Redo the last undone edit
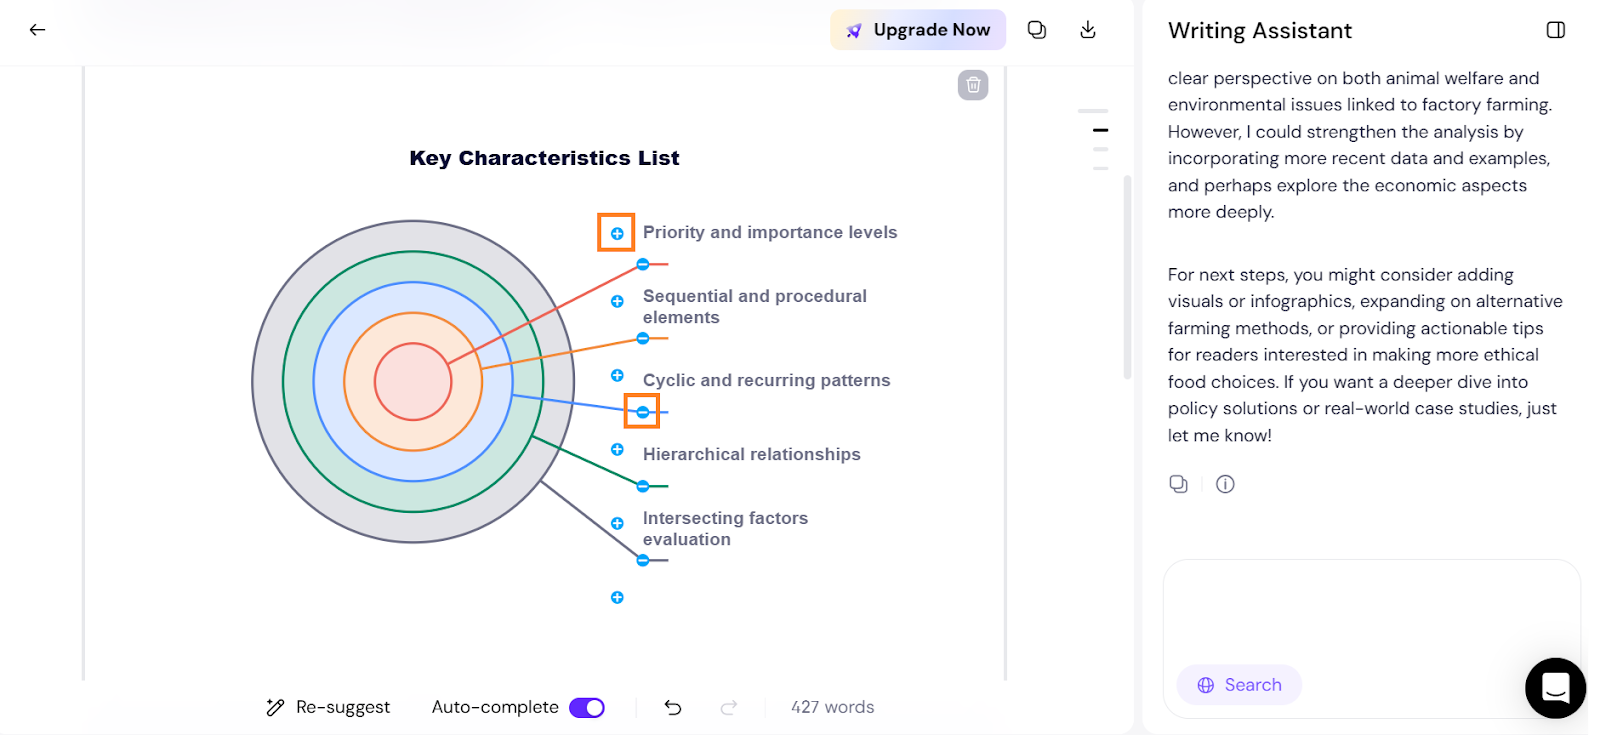The image size is (1600, 735). tap(729, 707)
